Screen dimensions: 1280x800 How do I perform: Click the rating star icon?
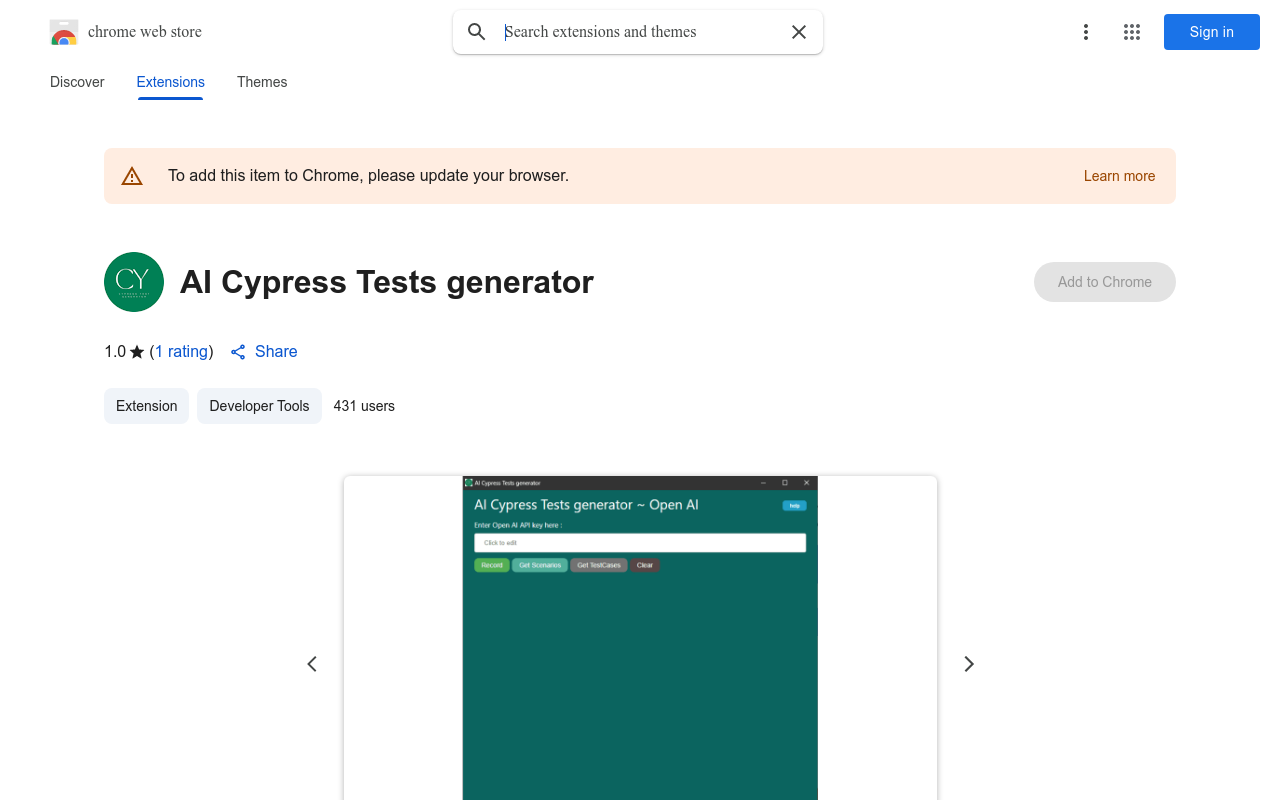click(x=137, y=352)
